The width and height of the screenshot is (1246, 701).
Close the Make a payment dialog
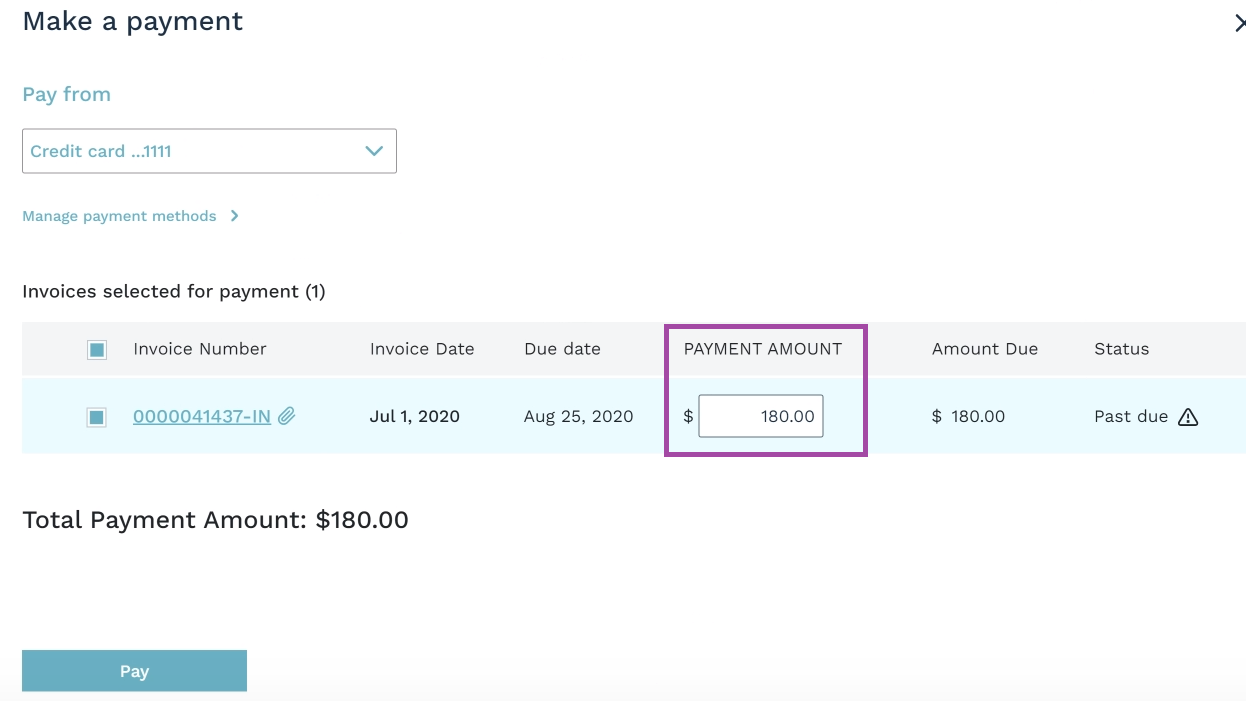pos(1239,23)
